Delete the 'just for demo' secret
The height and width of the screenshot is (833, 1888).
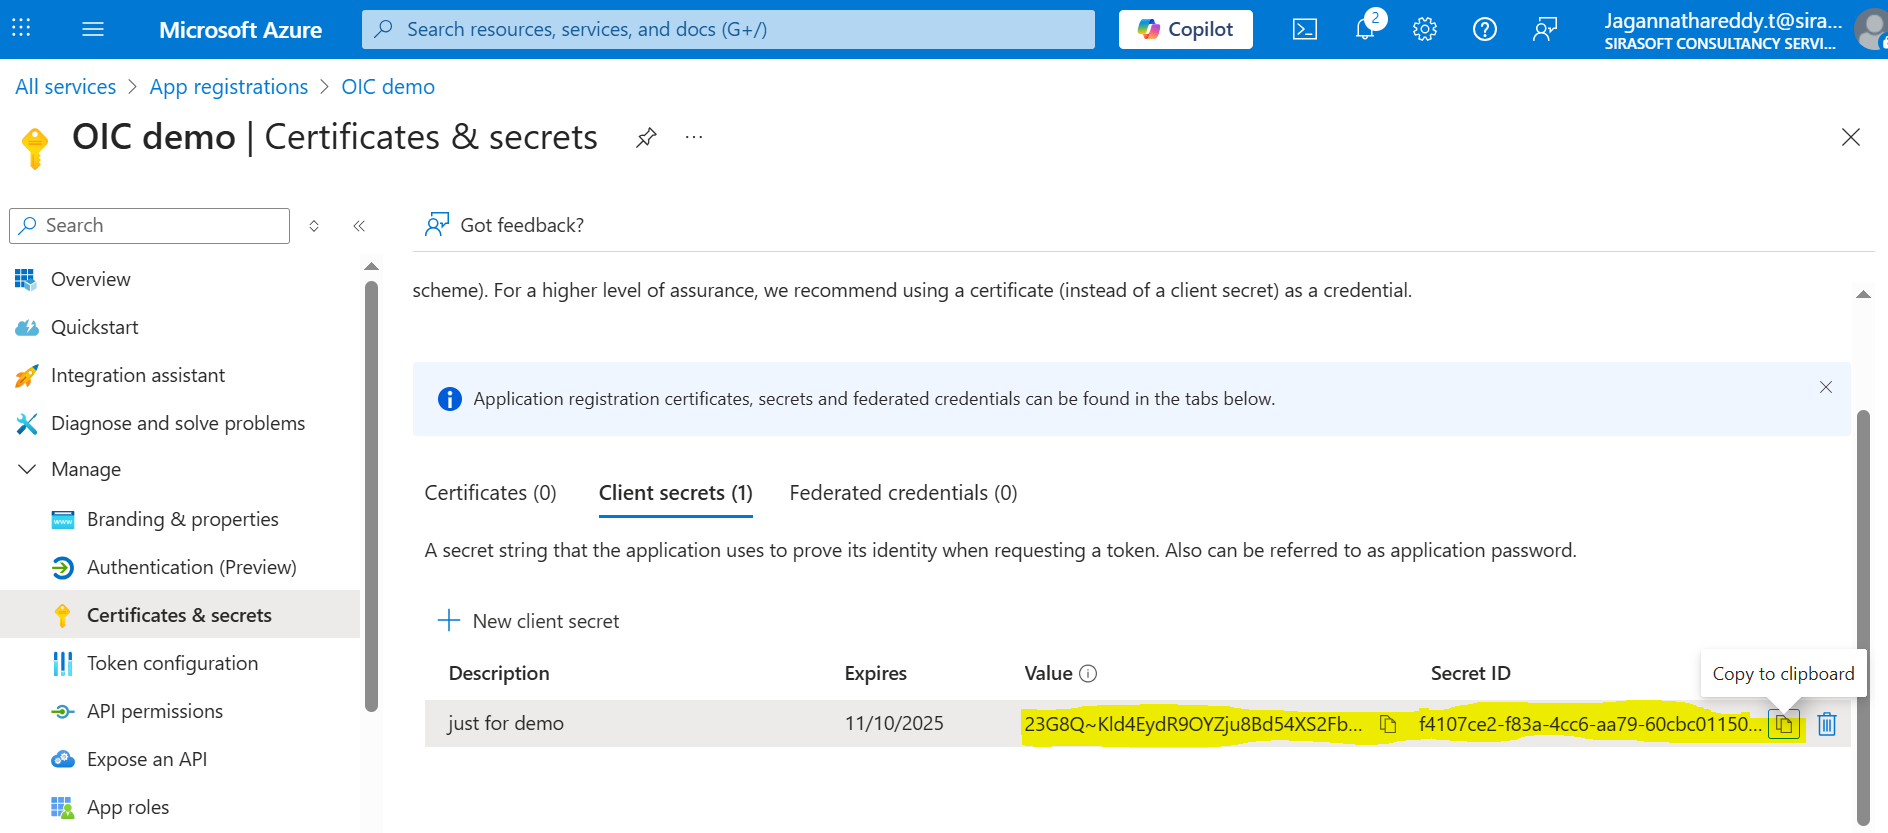(x=1827, y=724)
